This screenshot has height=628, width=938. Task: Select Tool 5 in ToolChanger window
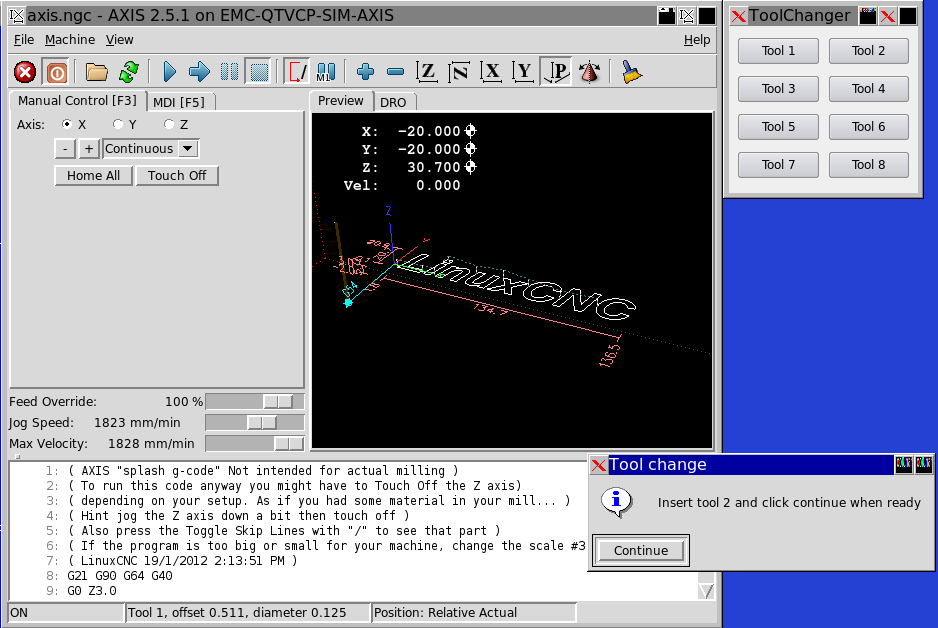pos(778,127)
